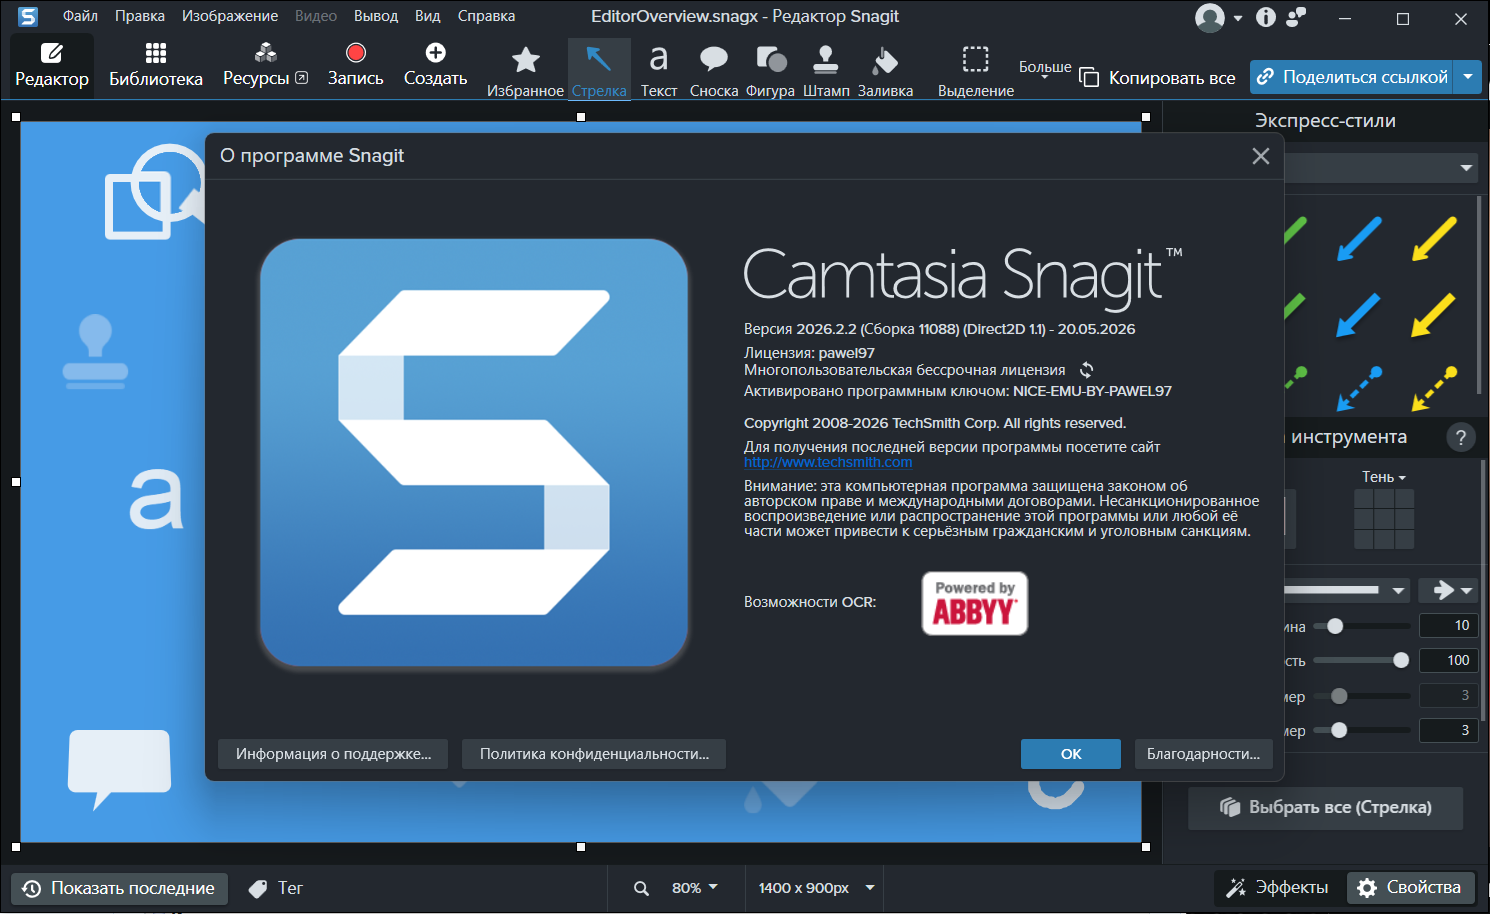Click the shadow direction grid under Тень
The height and width of the screenshot is (914, 1490).
coord(1384,519)
